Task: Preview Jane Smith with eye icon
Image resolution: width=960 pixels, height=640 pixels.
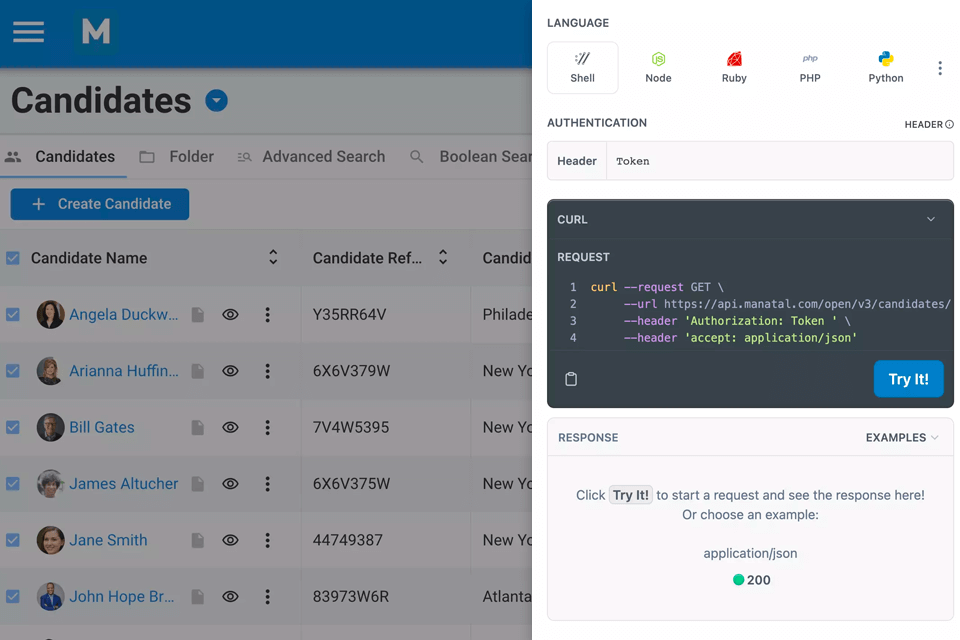Action: (x=230, y=540)
